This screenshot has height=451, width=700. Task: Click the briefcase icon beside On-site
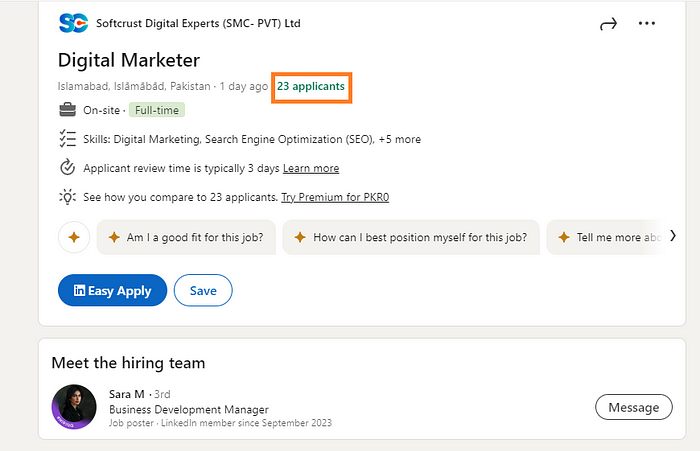(67, 110)
